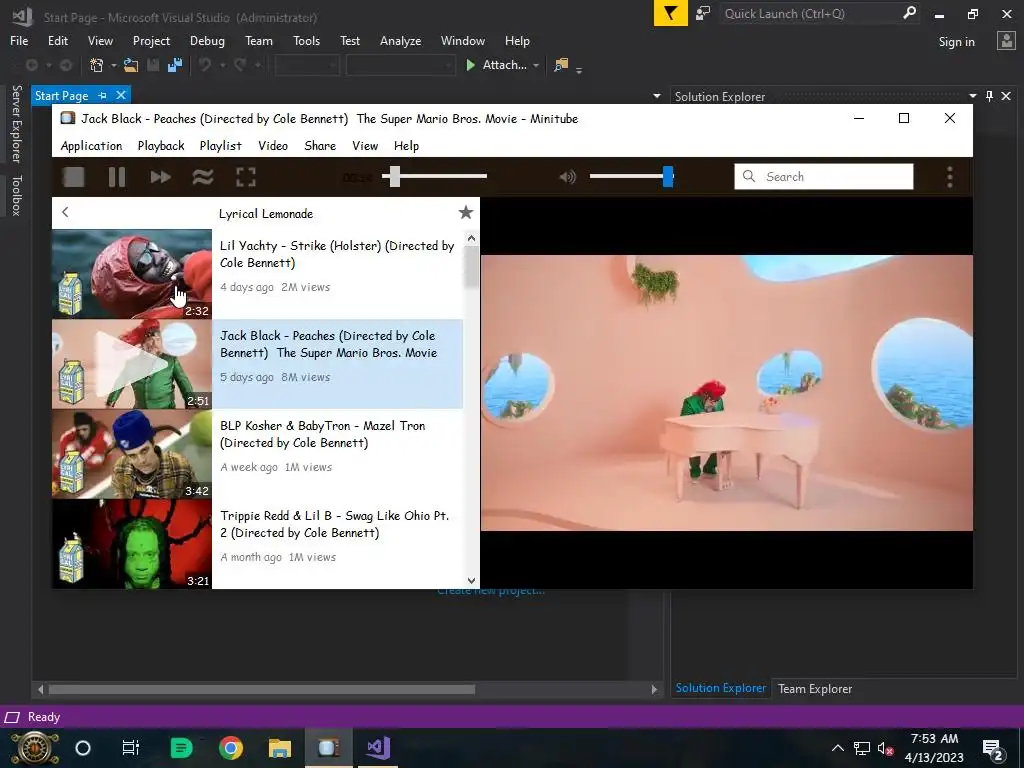Open Minitube three-dot options menu
Viewport: 1024px width, 768px height.
tap(950, 177)
